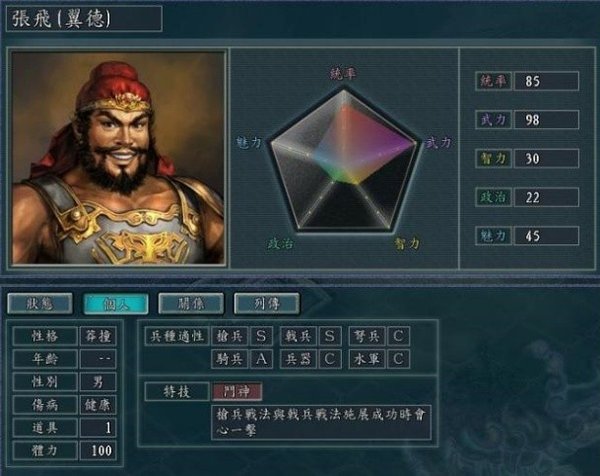The image size is (600, 476).
Task: Select the 統率 value 85 field
Action: [x=546, y=81]
